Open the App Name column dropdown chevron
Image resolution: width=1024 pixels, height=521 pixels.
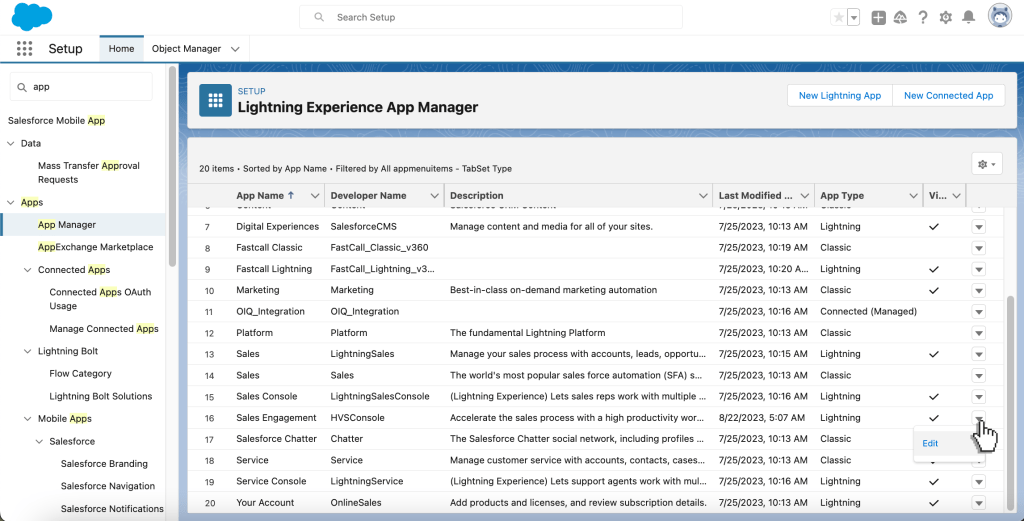tap(315, 196)
